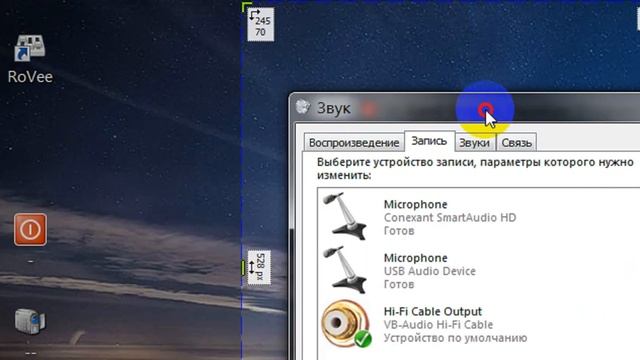Open the camcorder desktop icon

(30, 321)
